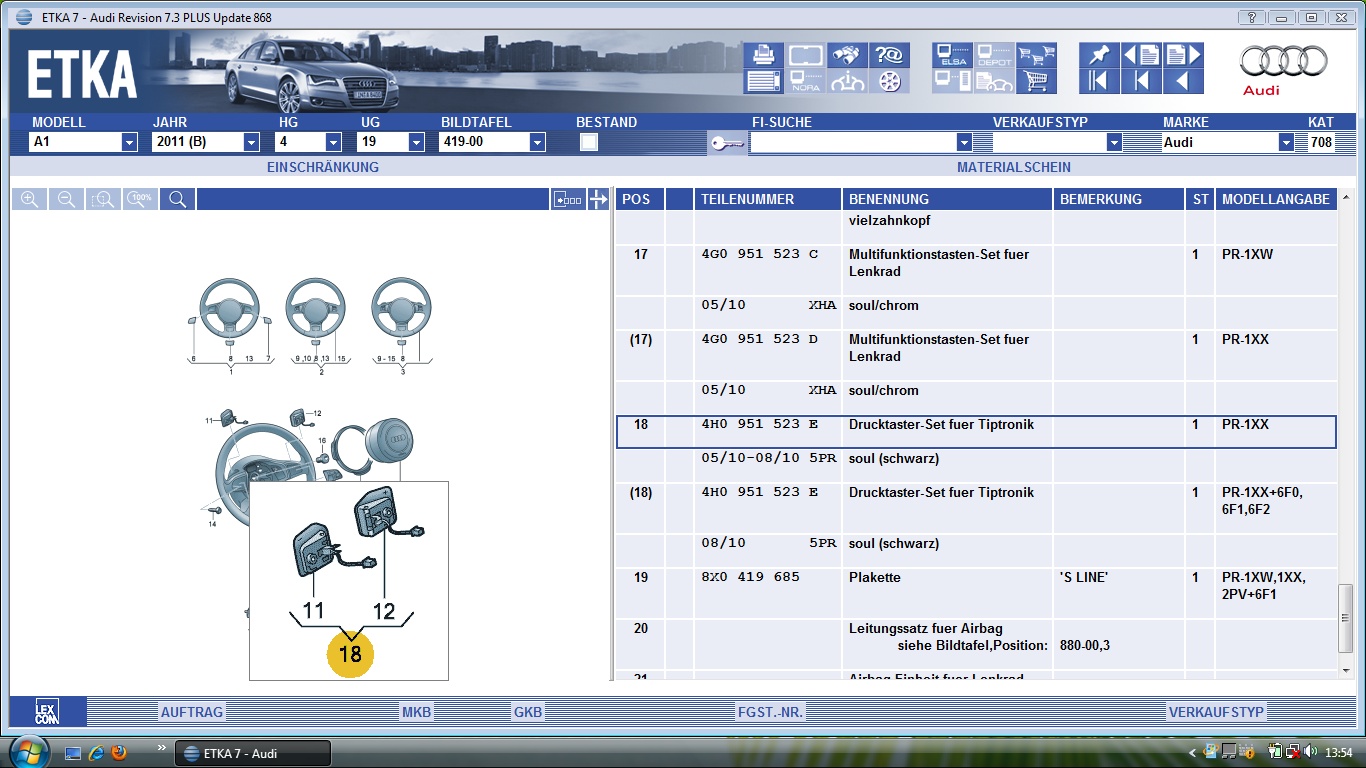The width and height of the screenshot is (1366, 768).
Task: Open the binoculars search tool
Action: [848, 55]
